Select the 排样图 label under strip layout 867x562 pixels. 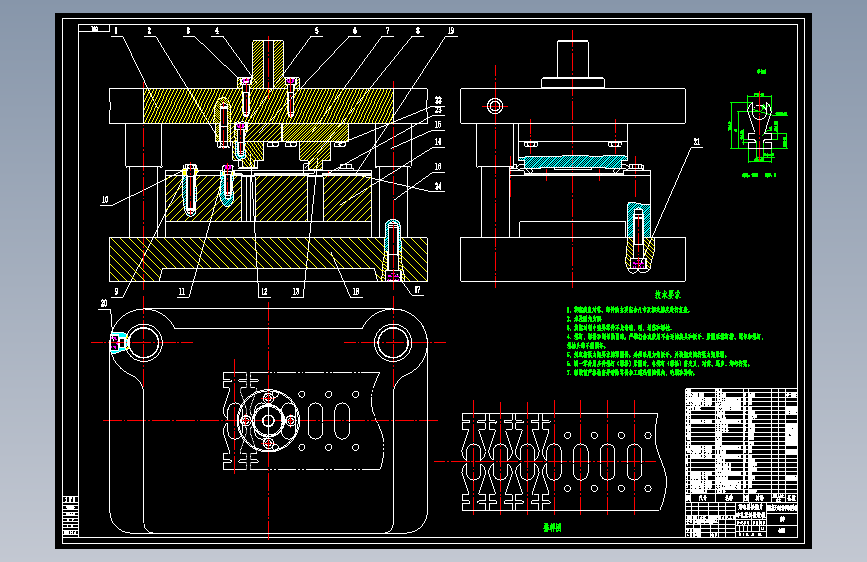pos(552,528)
